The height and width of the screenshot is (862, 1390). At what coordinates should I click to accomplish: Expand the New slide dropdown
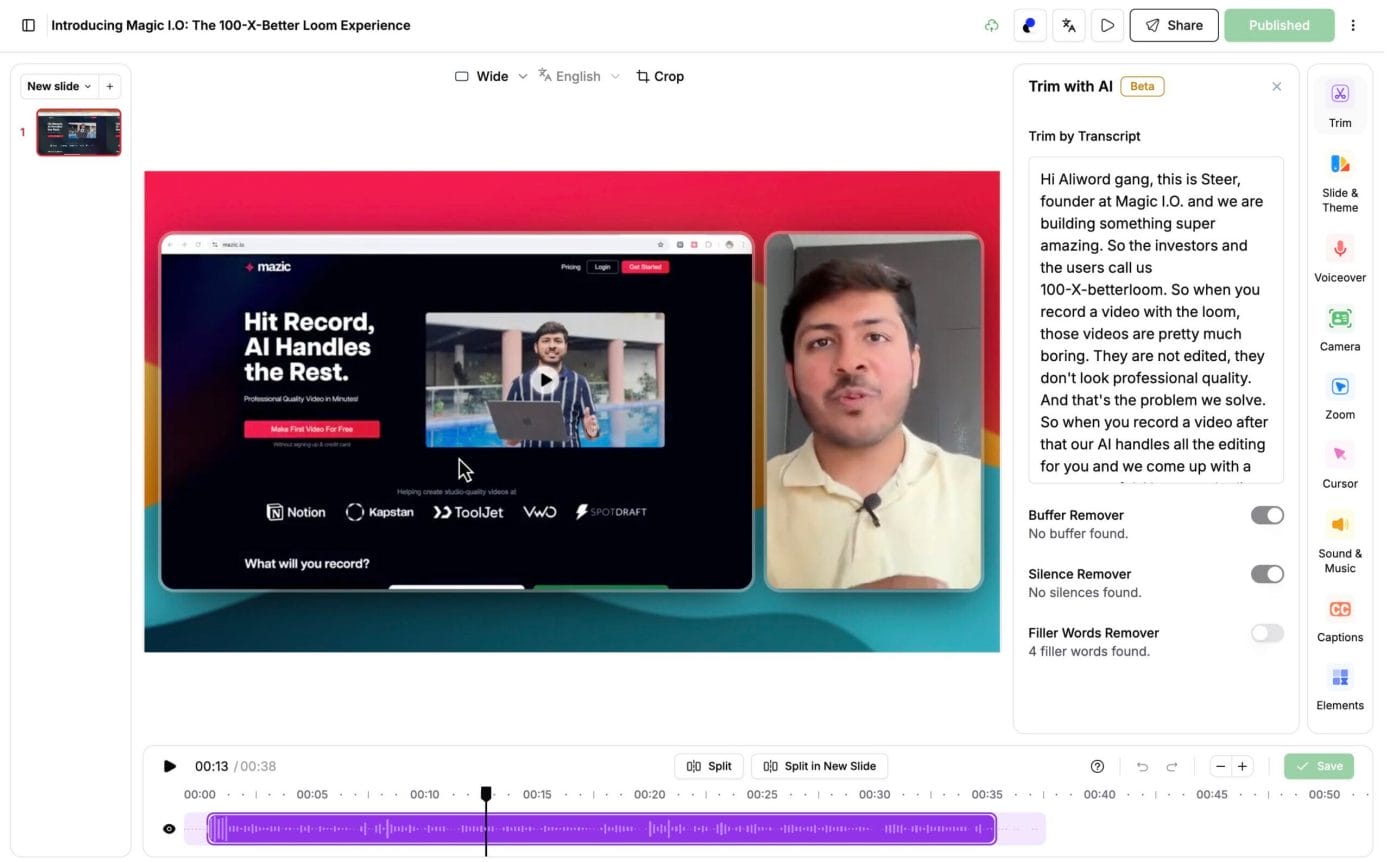[x=59, y=86]
